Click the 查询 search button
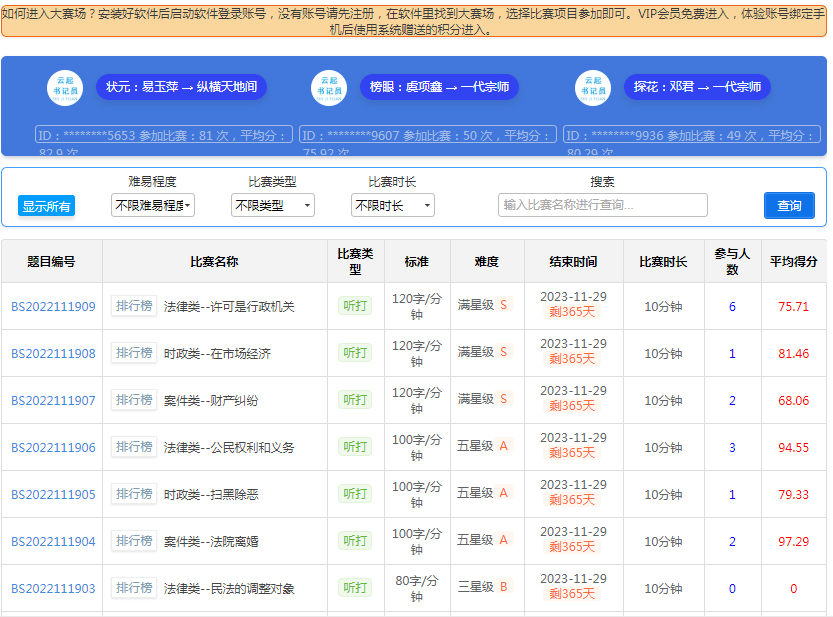 click(789, 206)
